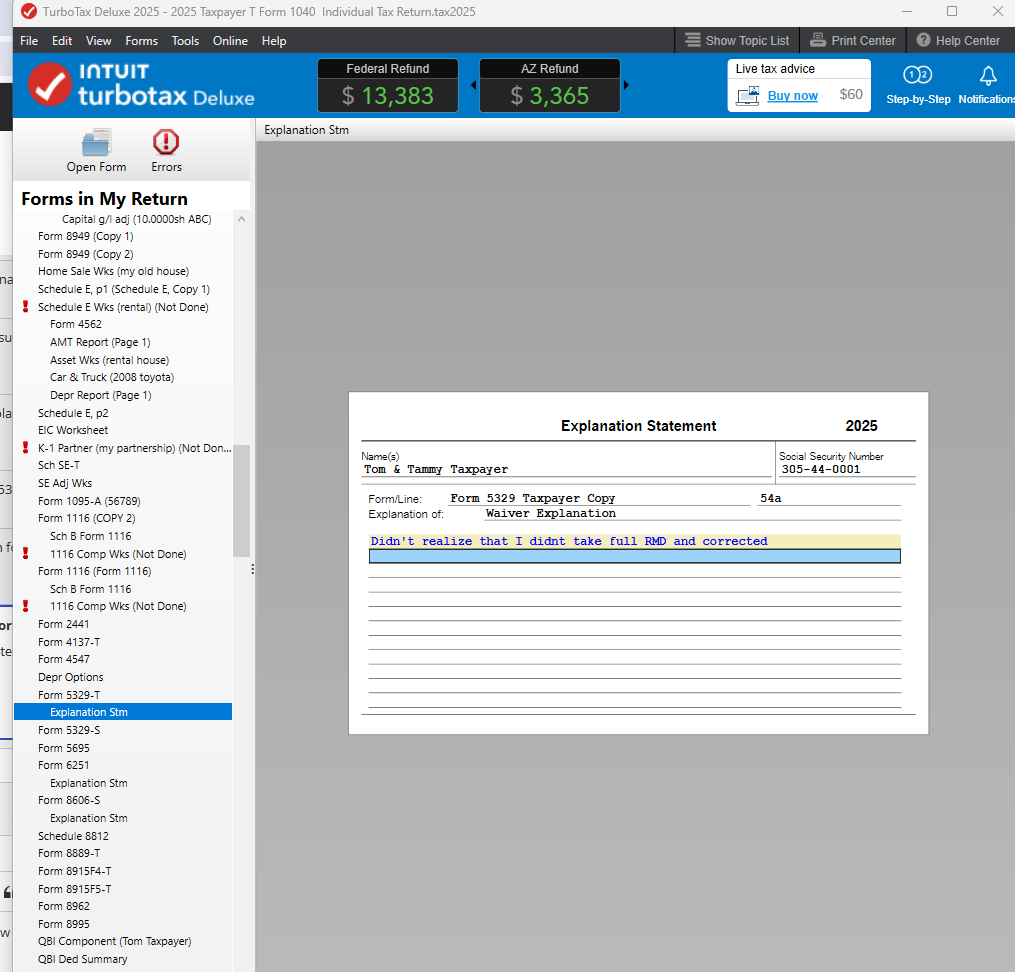Open the Help Center
Image resolution: width=1015 pixels, height=972 pixels.
point(958,41)
